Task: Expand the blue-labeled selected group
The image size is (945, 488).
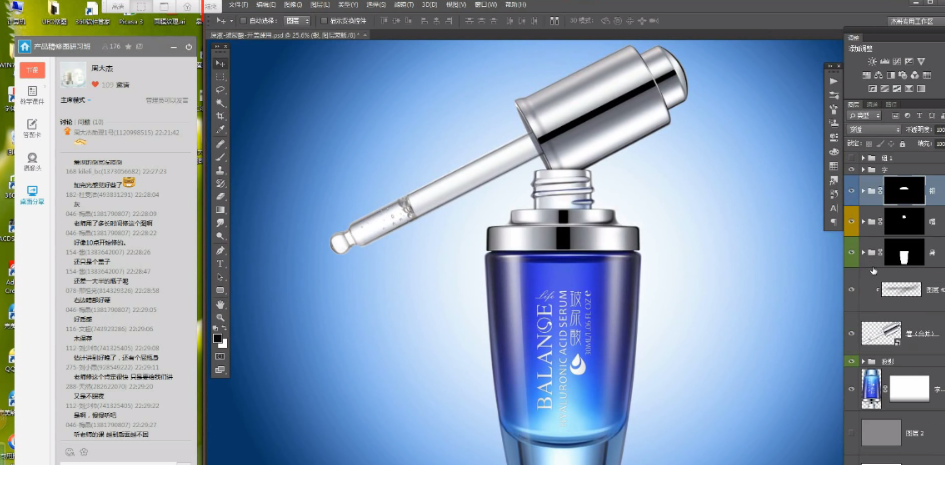Action: (863, 190)
